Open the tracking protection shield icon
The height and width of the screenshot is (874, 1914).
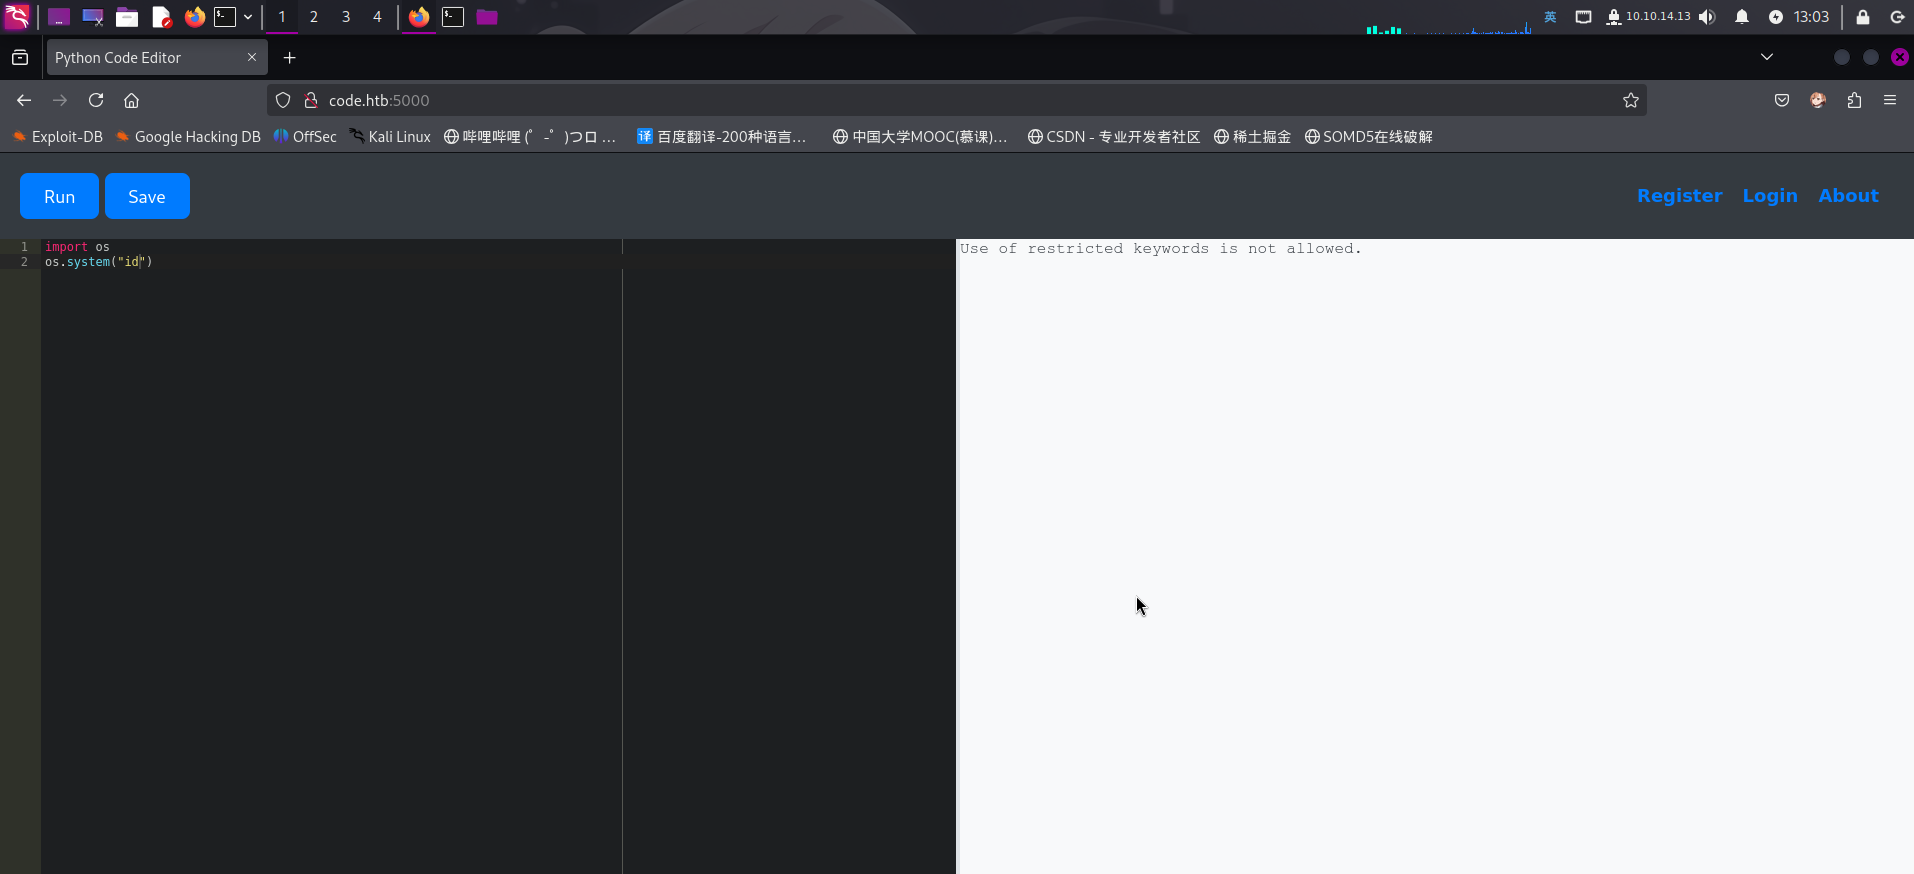pyautogui.click(x=283, y=100)
